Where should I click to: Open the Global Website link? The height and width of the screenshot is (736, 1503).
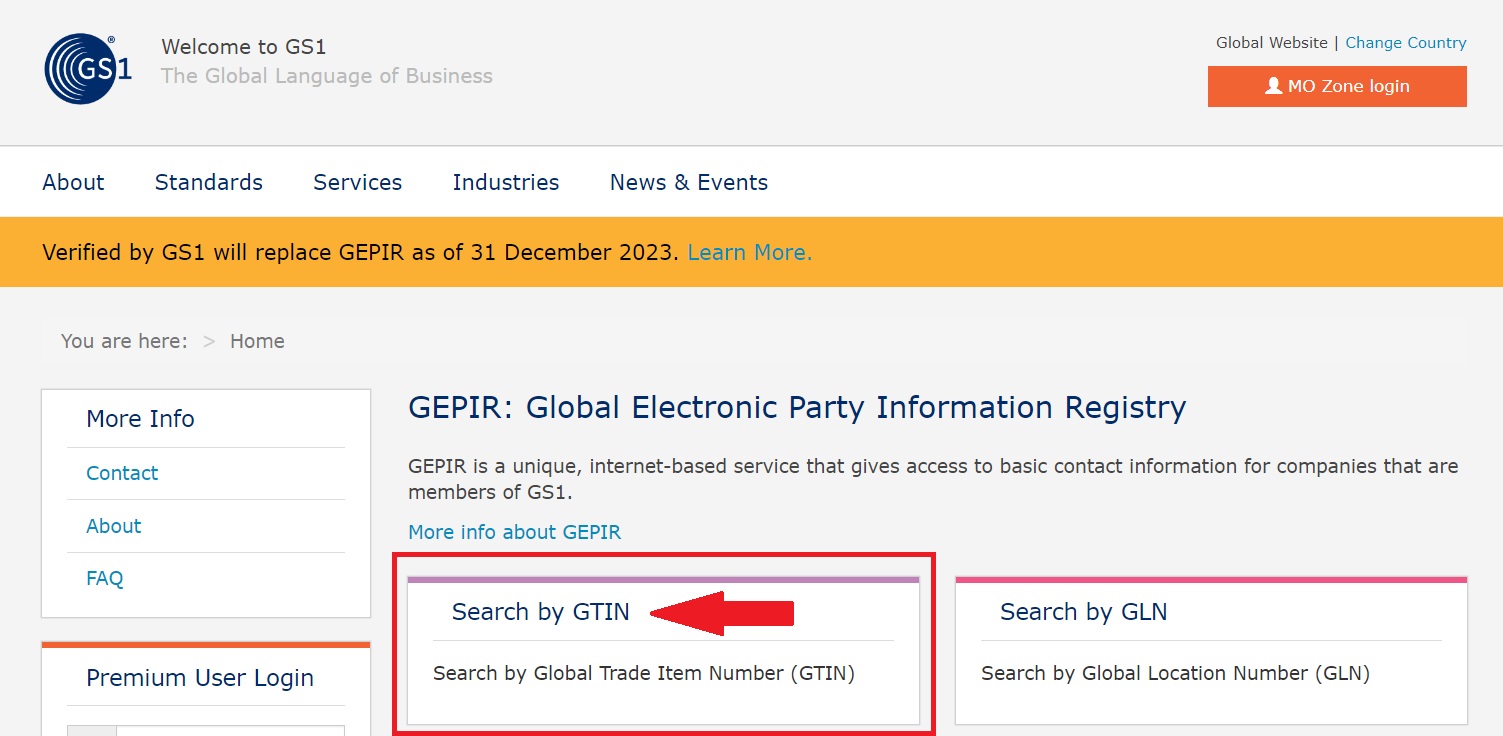pyautogui.click(x=1271, y=43)
